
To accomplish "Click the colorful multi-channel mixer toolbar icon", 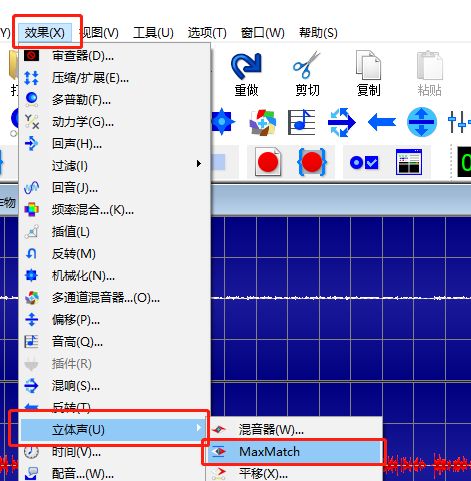I will [x=263, y=123].
